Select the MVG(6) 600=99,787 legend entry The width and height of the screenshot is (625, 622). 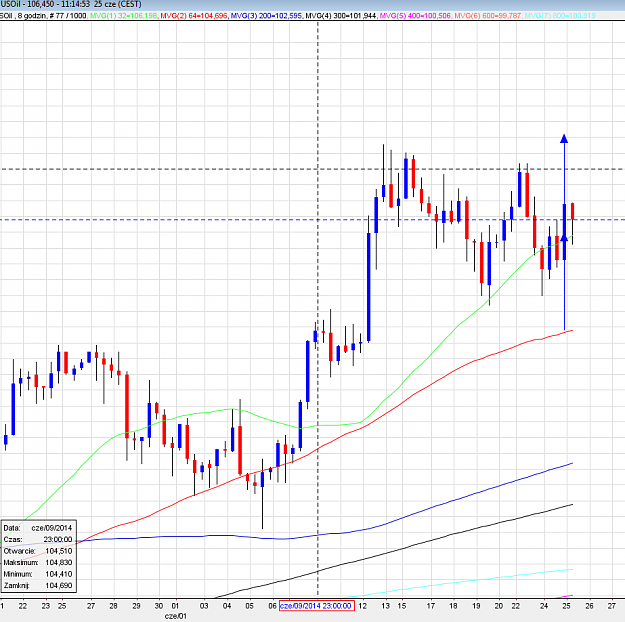pos(488,16)
